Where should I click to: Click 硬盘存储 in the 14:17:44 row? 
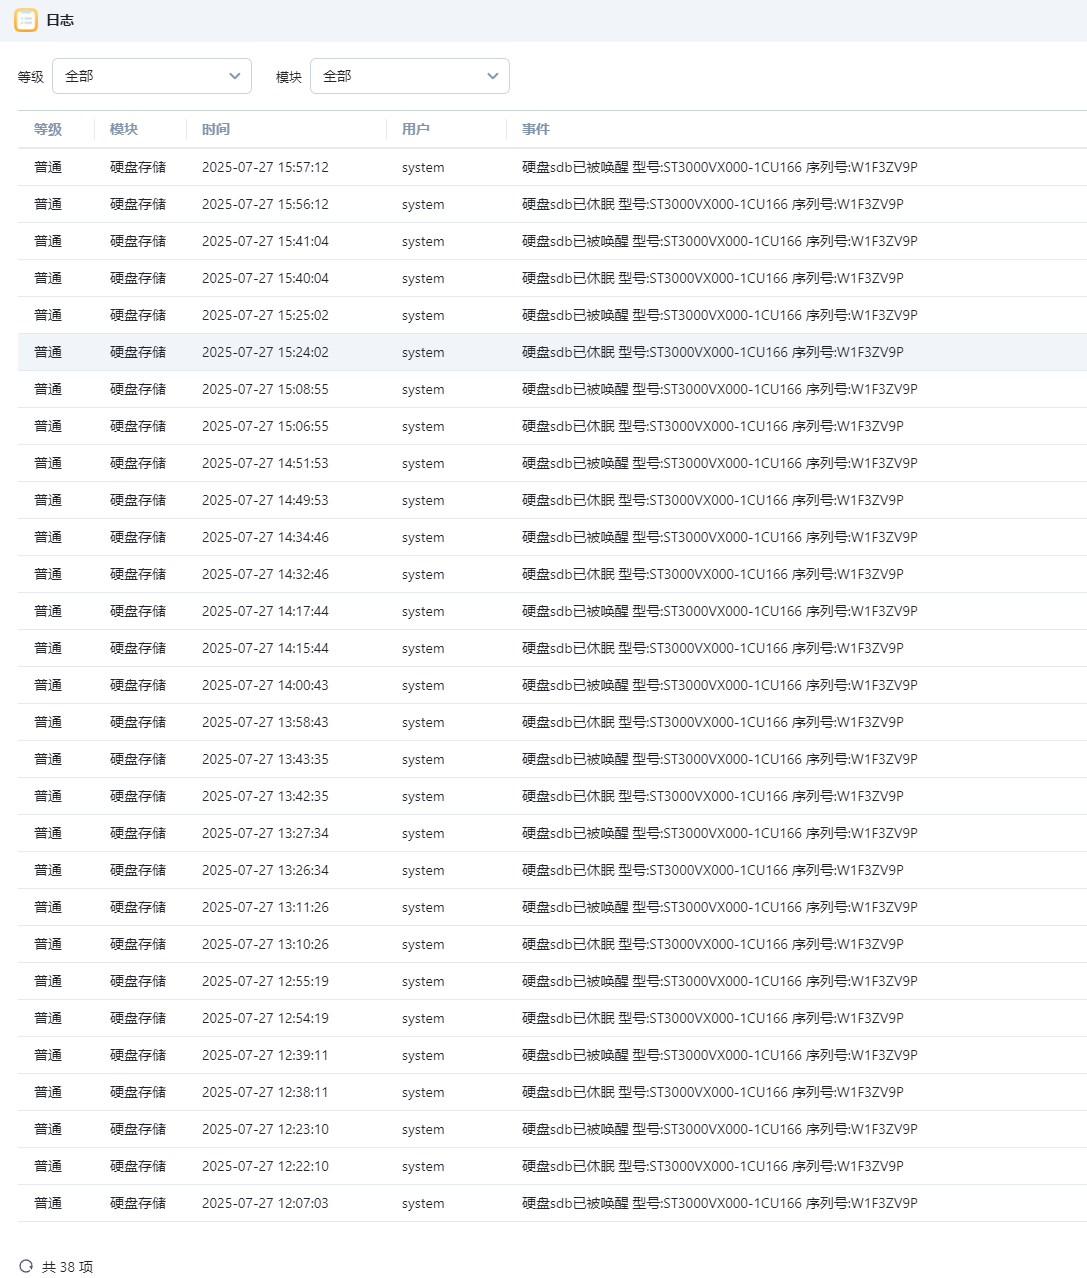coord(138,611)
